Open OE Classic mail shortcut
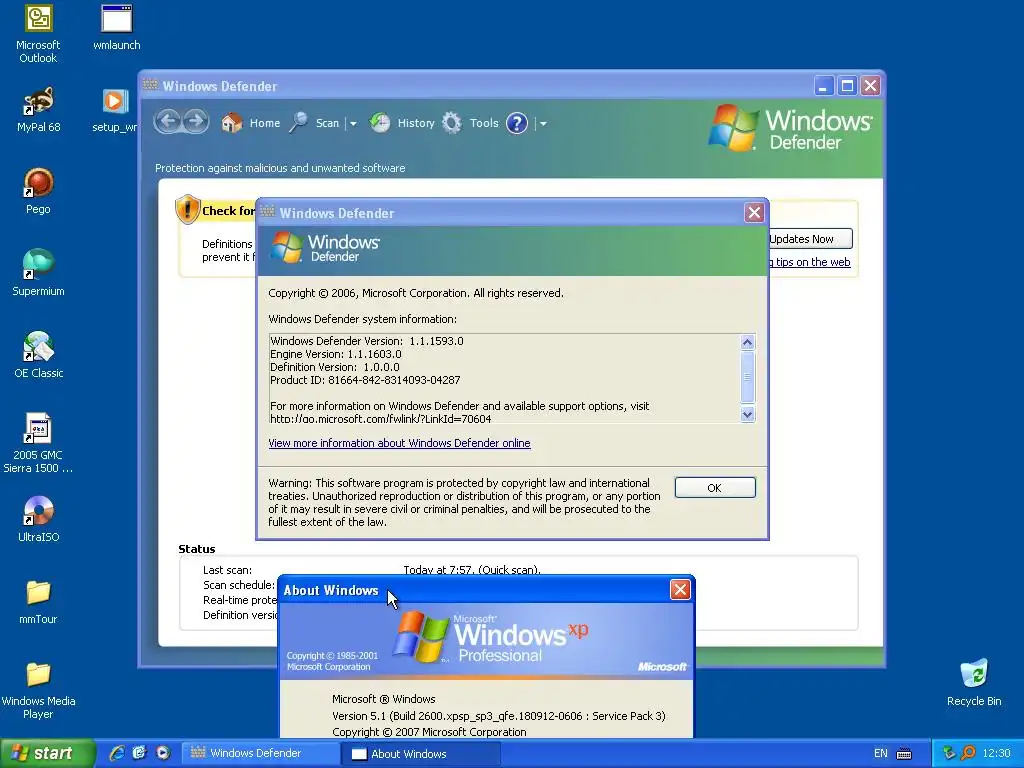This screenshot has height=768, width=1024. point(38,355)
